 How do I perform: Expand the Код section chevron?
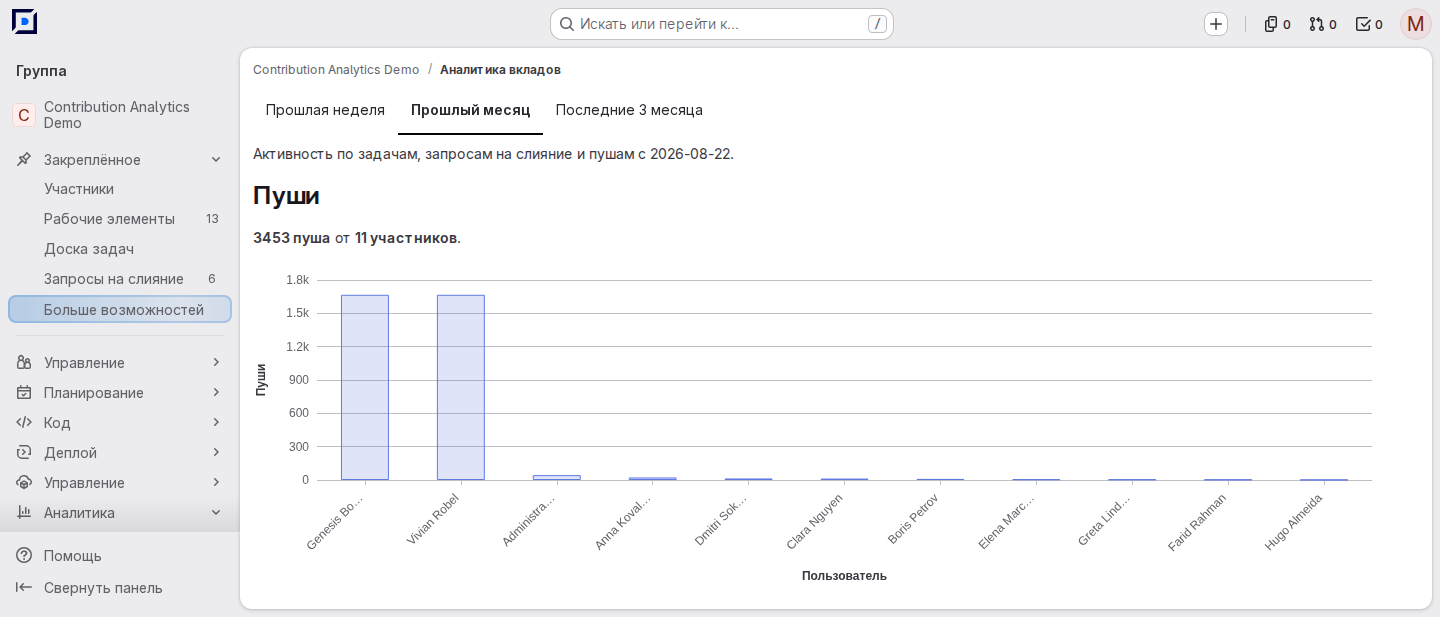point(216,423)
